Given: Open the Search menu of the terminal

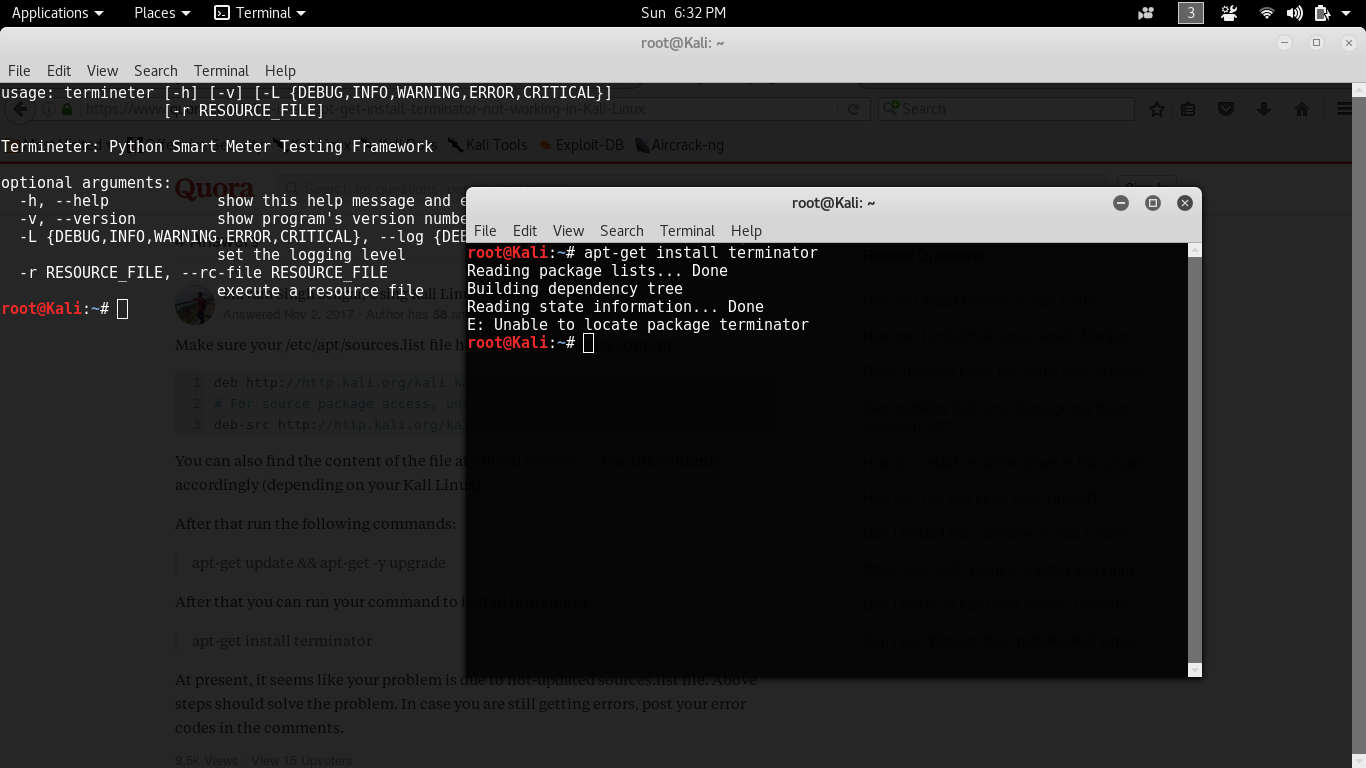Looking at the screenshot, I should tap(621, 231).
